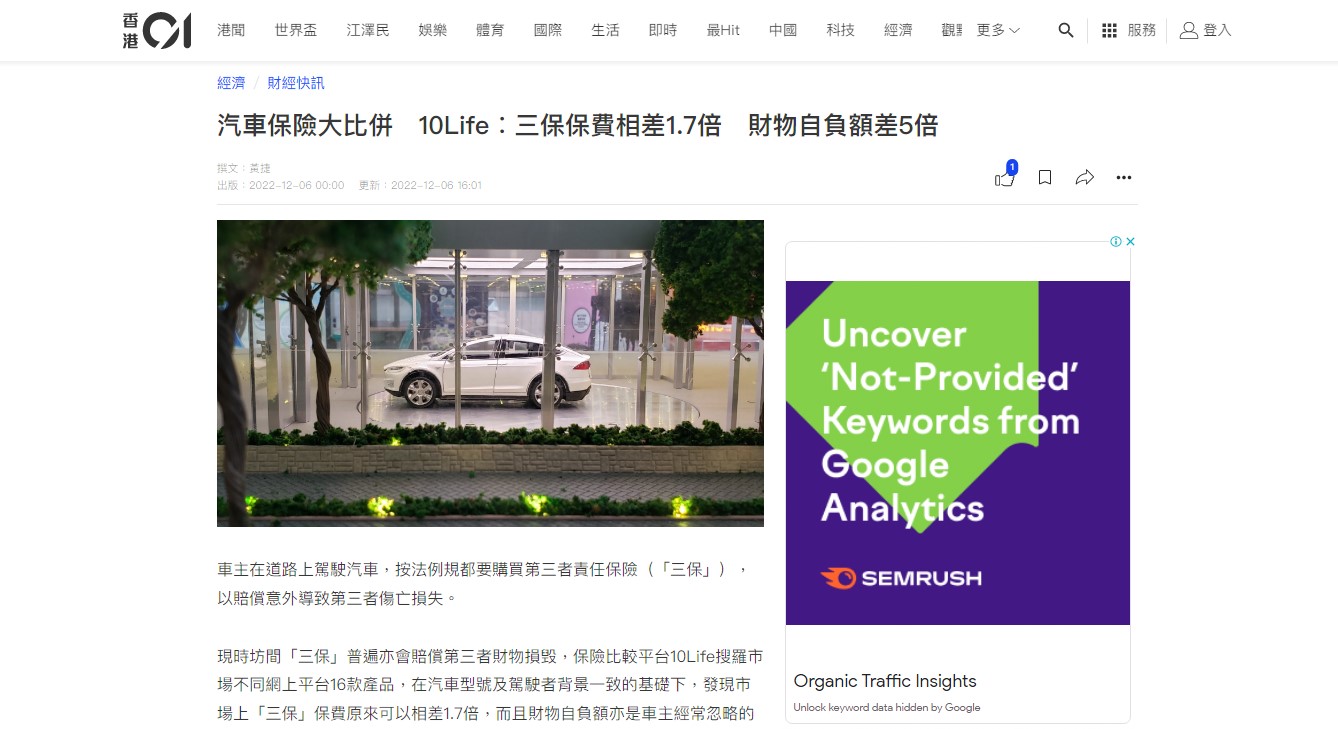This screenshot has height=729, width=1338.
Task: Go to the 港聞 section
Action: pos(231,31)
